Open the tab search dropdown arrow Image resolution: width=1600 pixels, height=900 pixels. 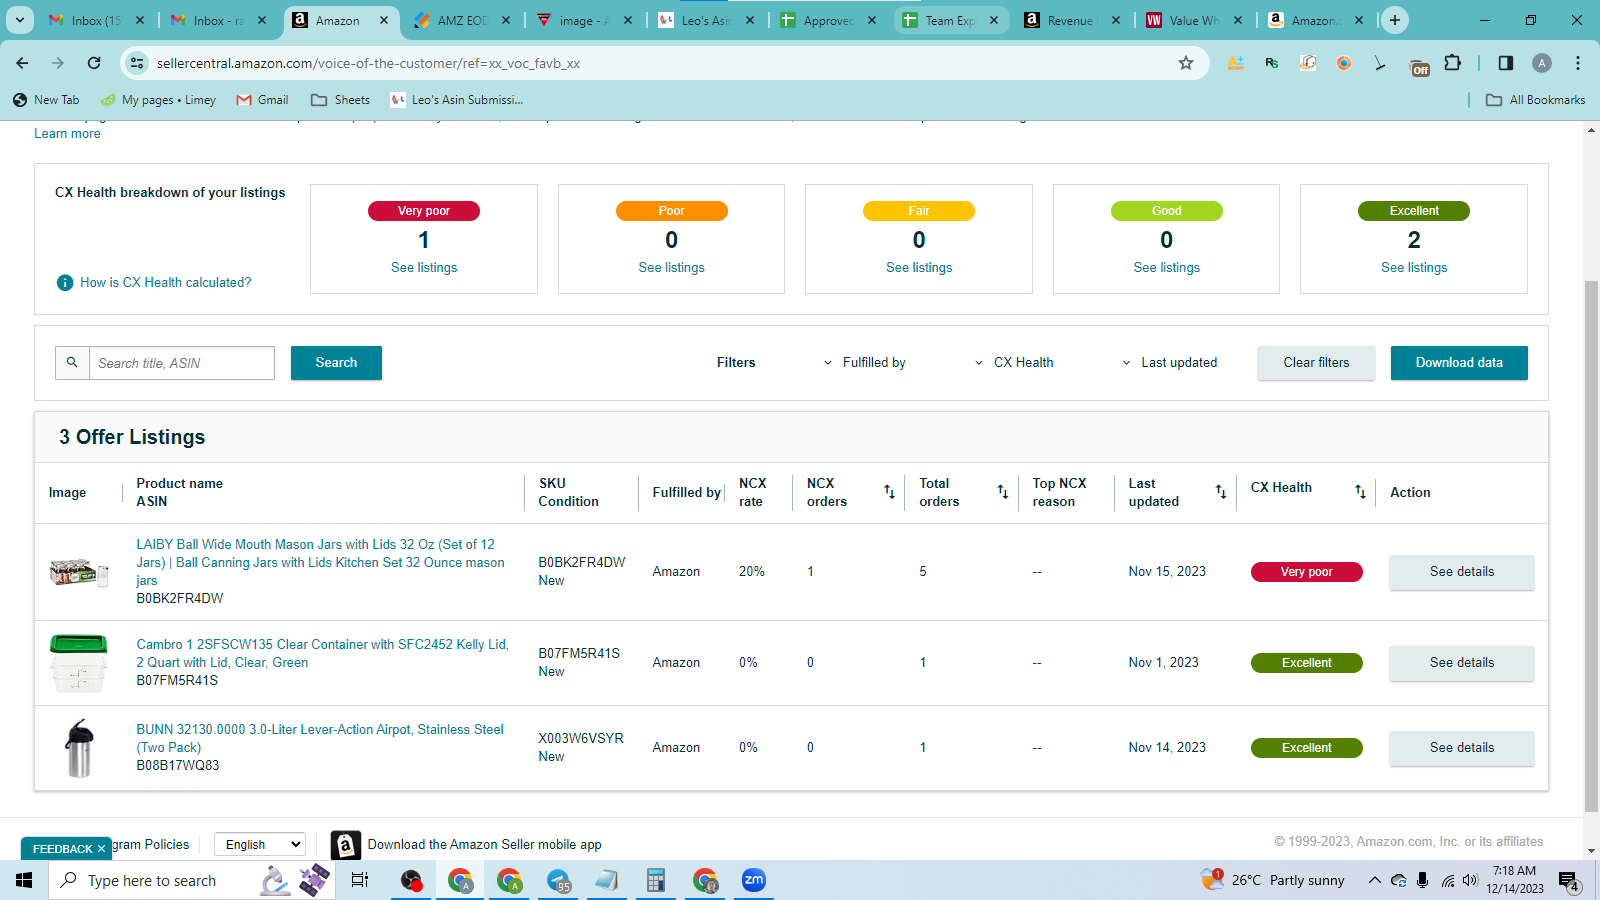click(x=20, y=20)
